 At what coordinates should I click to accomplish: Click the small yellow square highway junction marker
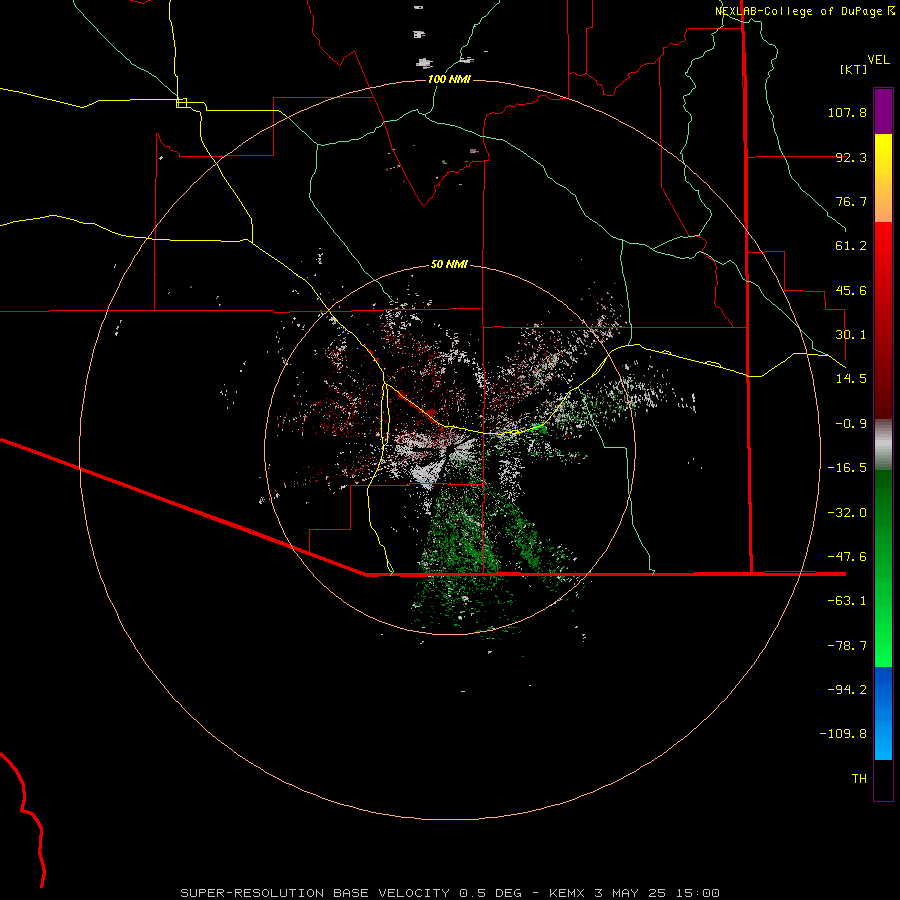181,103
